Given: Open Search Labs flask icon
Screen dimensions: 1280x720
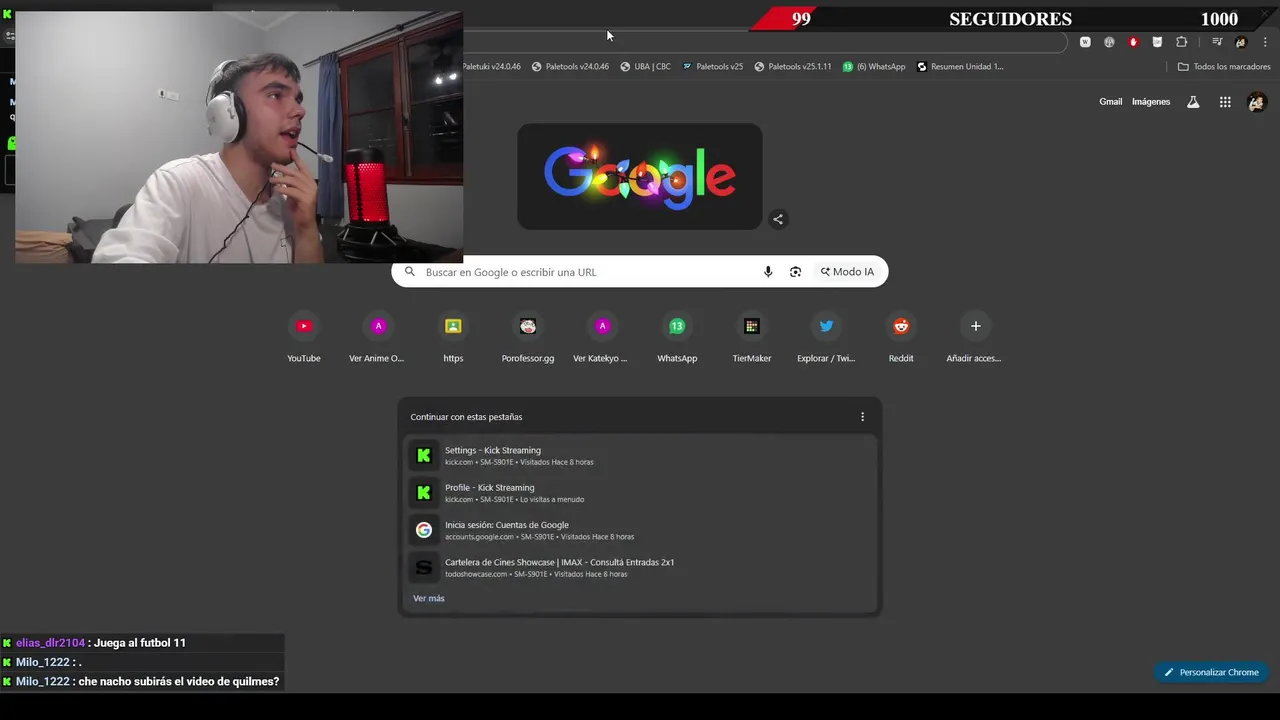Looking at the screenshot, I should pos(1193,102).
